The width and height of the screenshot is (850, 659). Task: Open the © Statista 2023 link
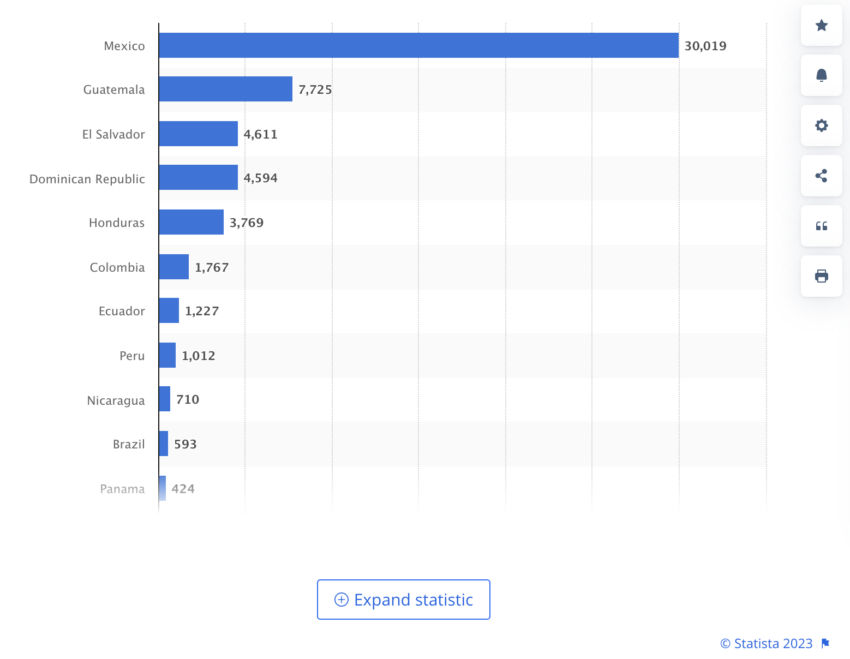pyautogui.click(x=766, y=643)
